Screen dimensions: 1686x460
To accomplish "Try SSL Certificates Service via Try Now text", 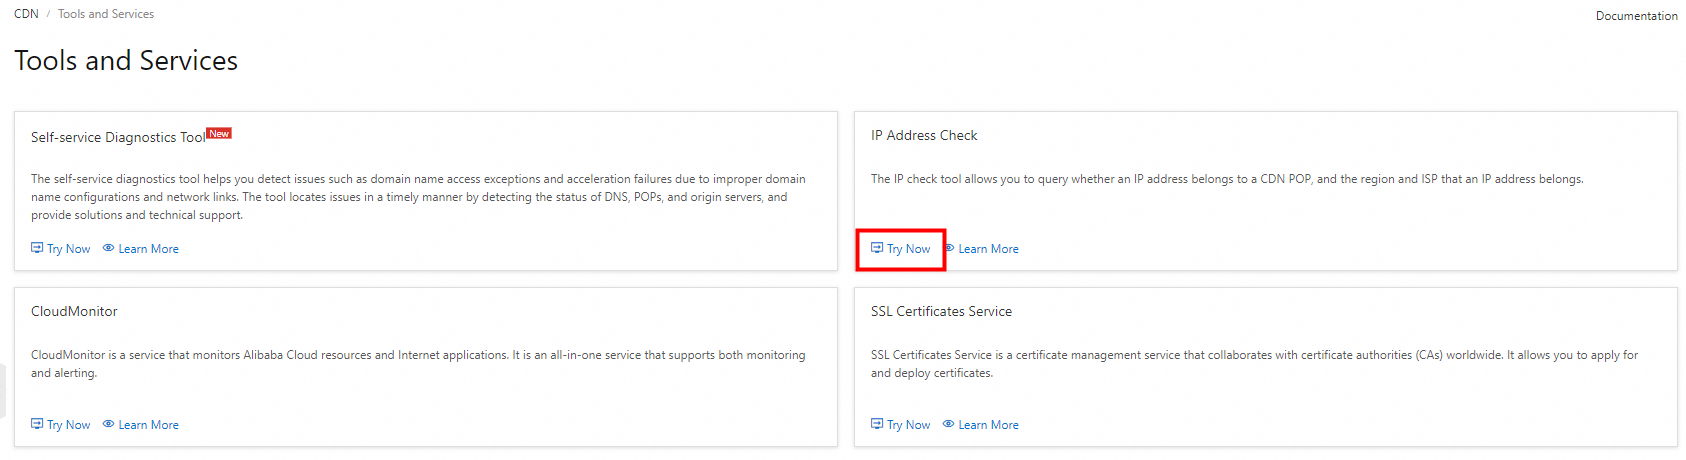I will (x=909, y=425).
